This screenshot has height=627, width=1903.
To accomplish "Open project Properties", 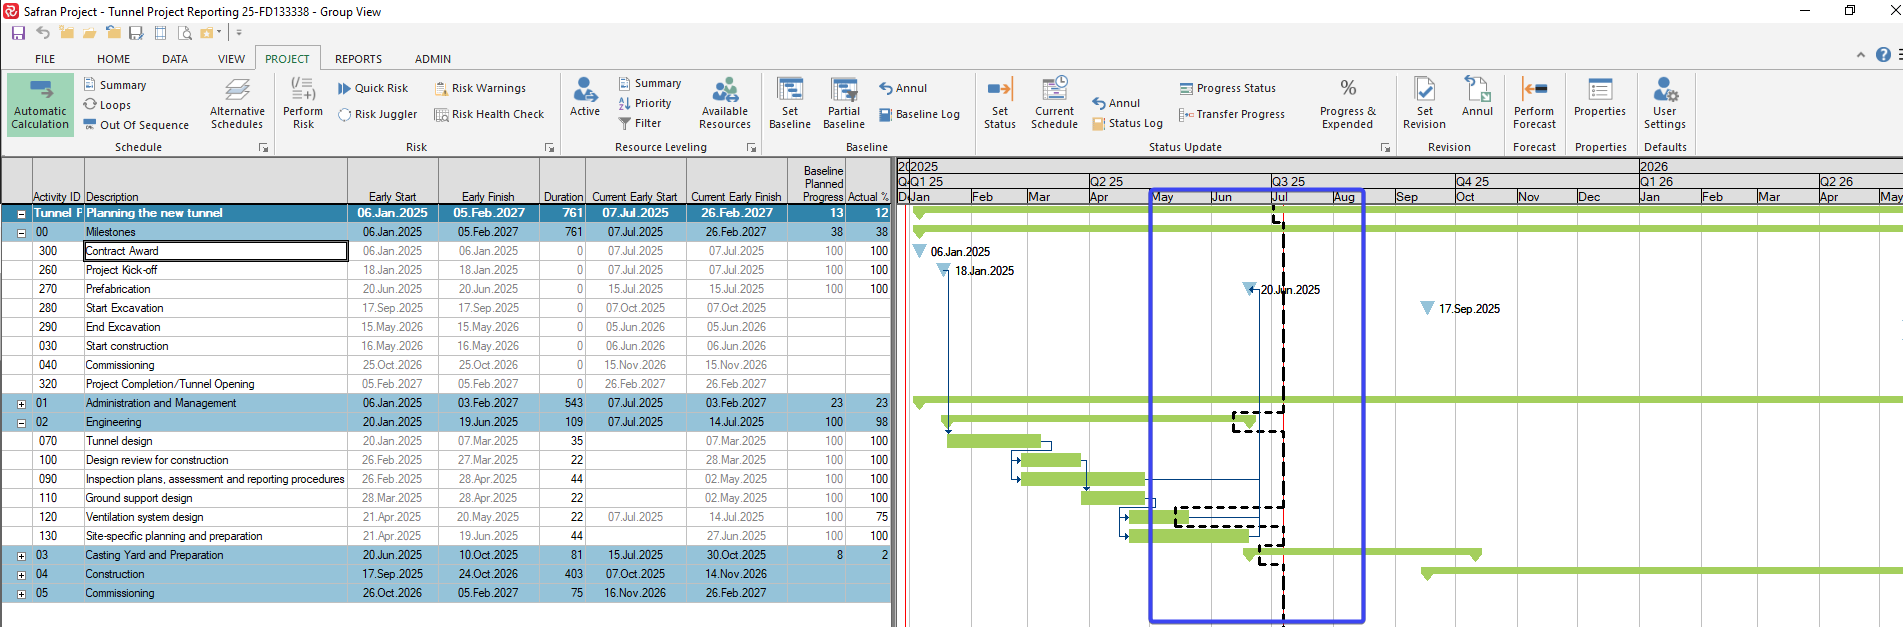I will (x=1600, y=97).
